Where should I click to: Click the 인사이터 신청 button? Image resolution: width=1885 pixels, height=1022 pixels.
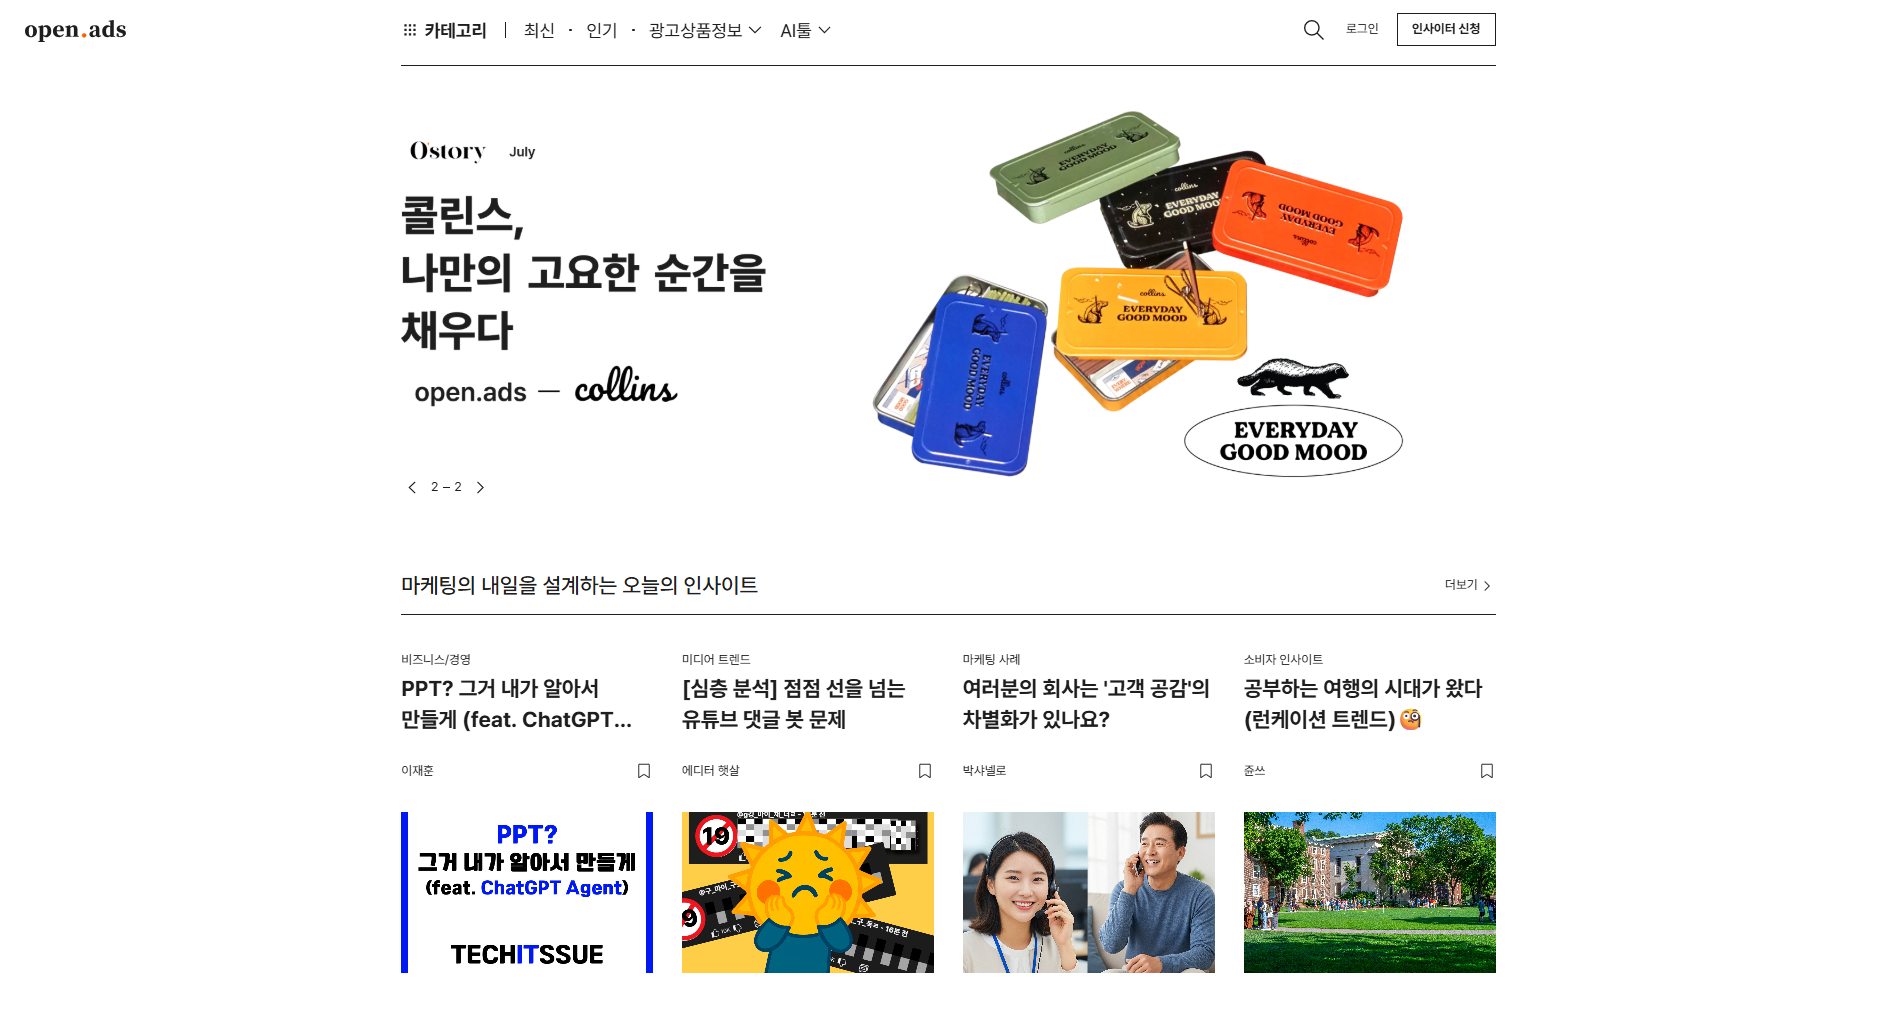(x=1446, y=29)
